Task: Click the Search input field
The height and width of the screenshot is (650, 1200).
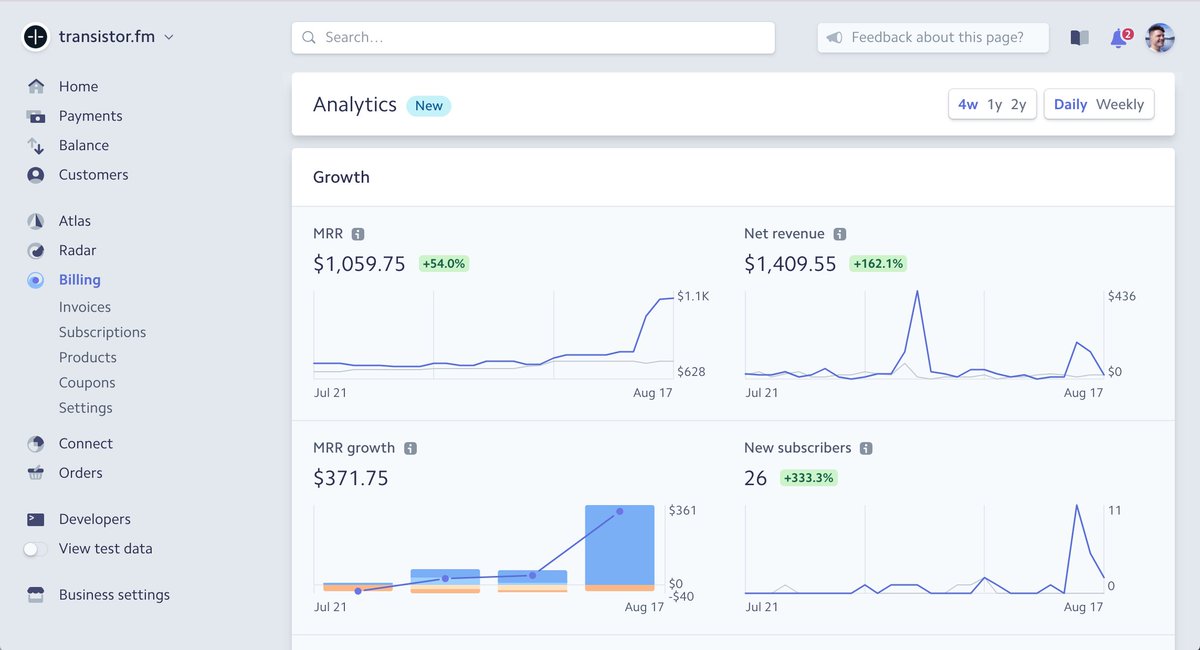Action: 533,38
